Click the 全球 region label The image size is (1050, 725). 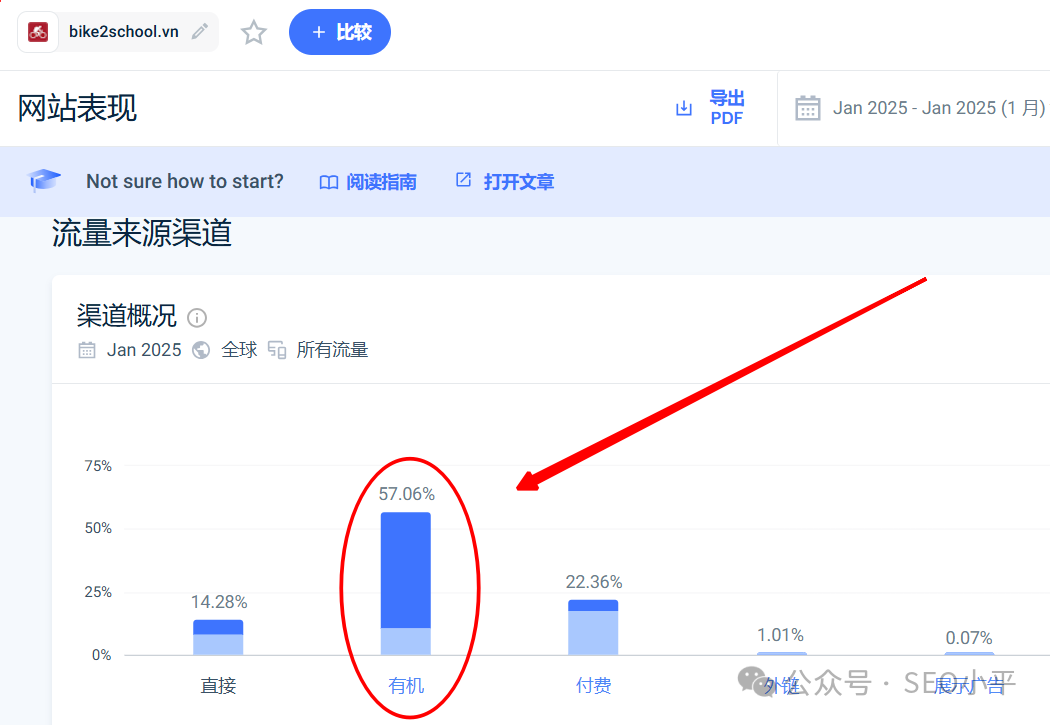coord(239,349)
